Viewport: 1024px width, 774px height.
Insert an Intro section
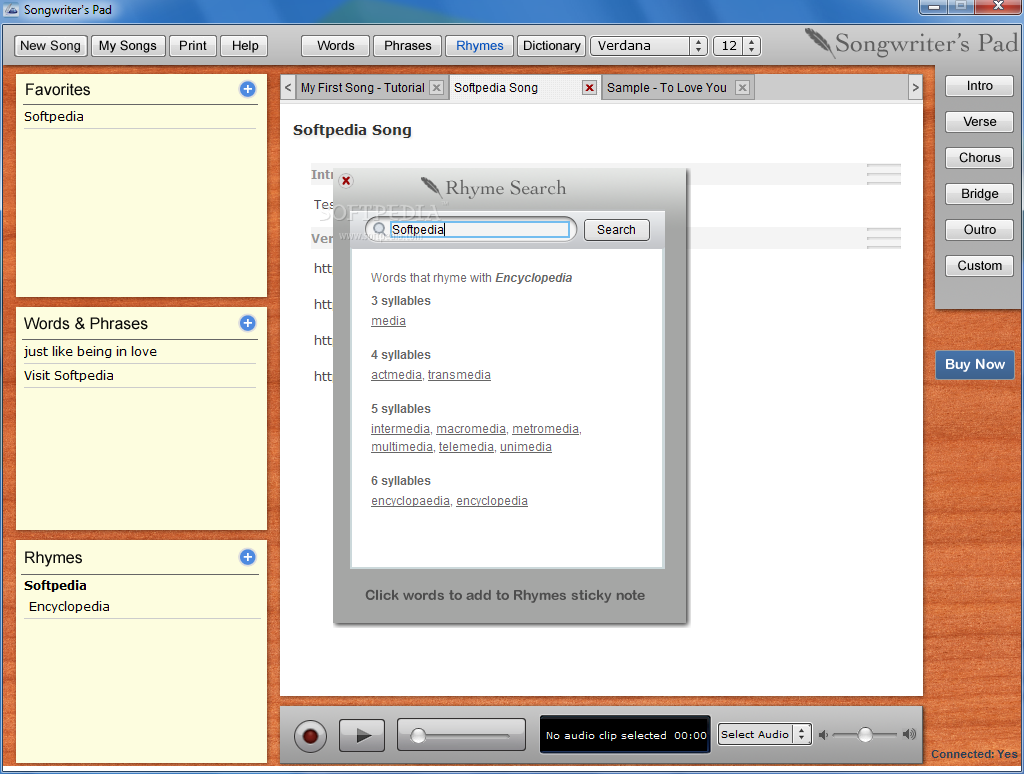(979, 86)
